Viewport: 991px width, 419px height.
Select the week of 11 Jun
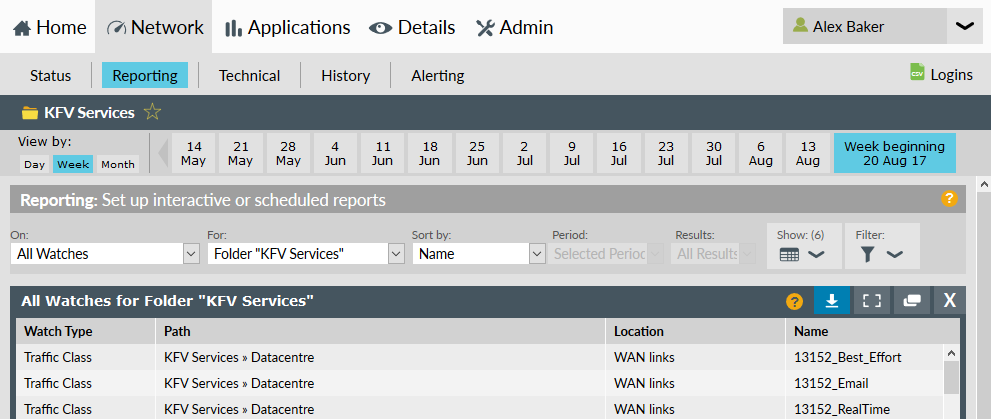tap(382, 153)
